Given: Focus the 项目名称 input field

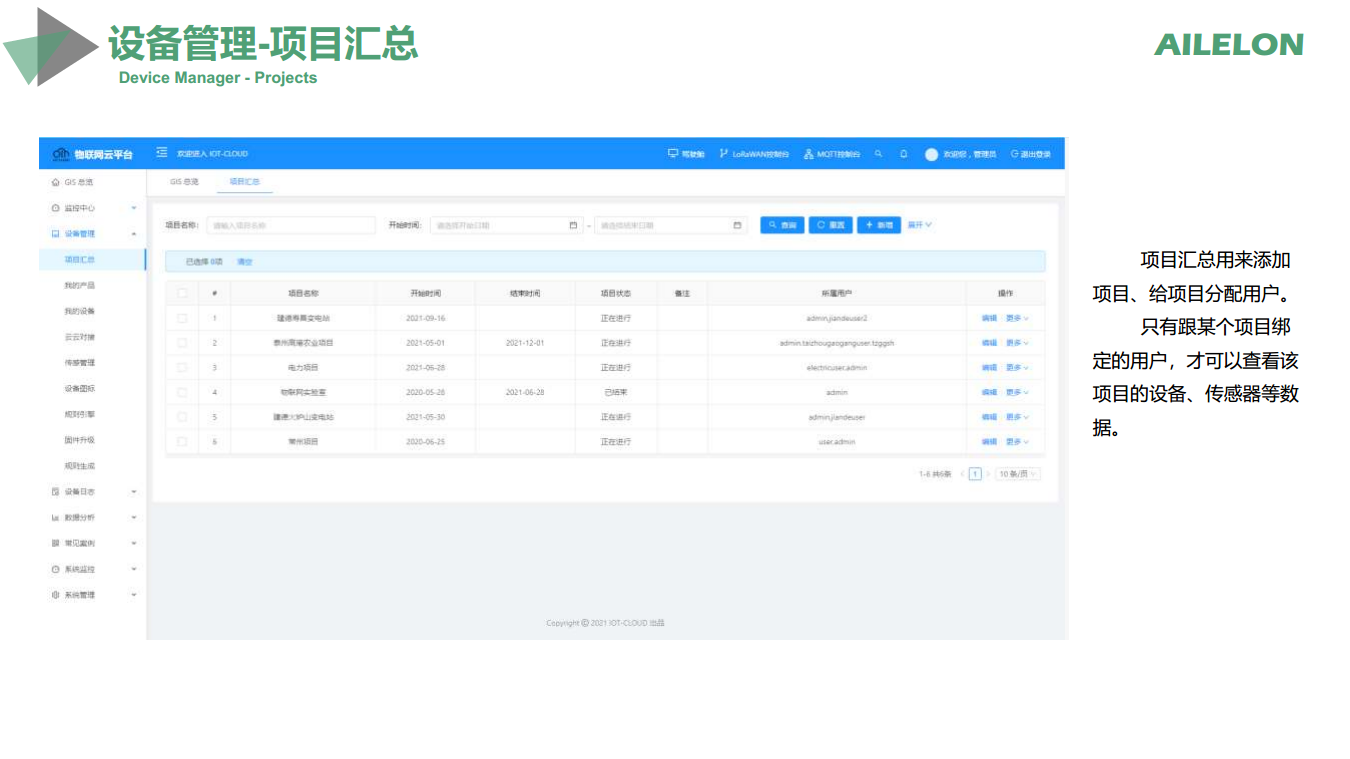Looking at the screenshot, I should click(291, 225).
